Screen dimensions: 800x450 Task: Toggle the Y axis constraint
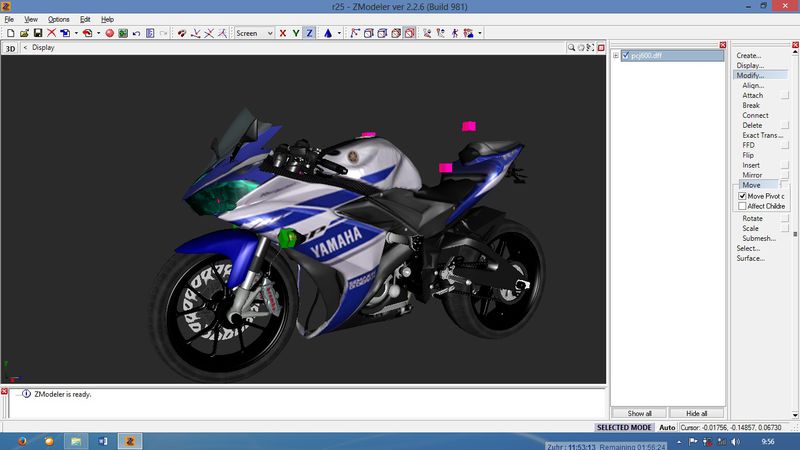coord(296,33)
